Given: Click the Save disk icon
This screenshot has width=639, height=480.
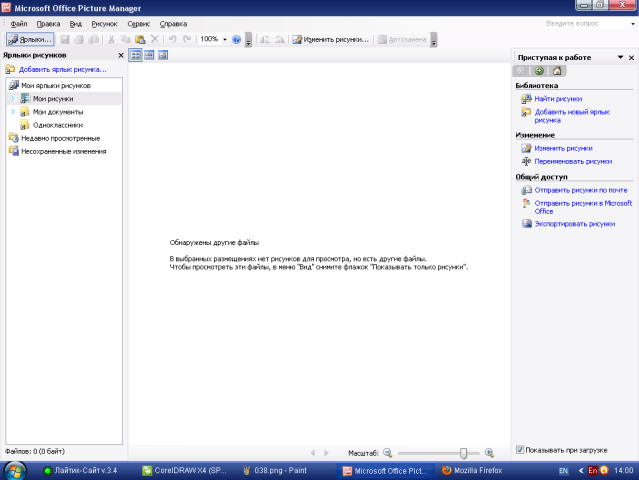Looking at the screenshot, I should click(x=65, y=40).
